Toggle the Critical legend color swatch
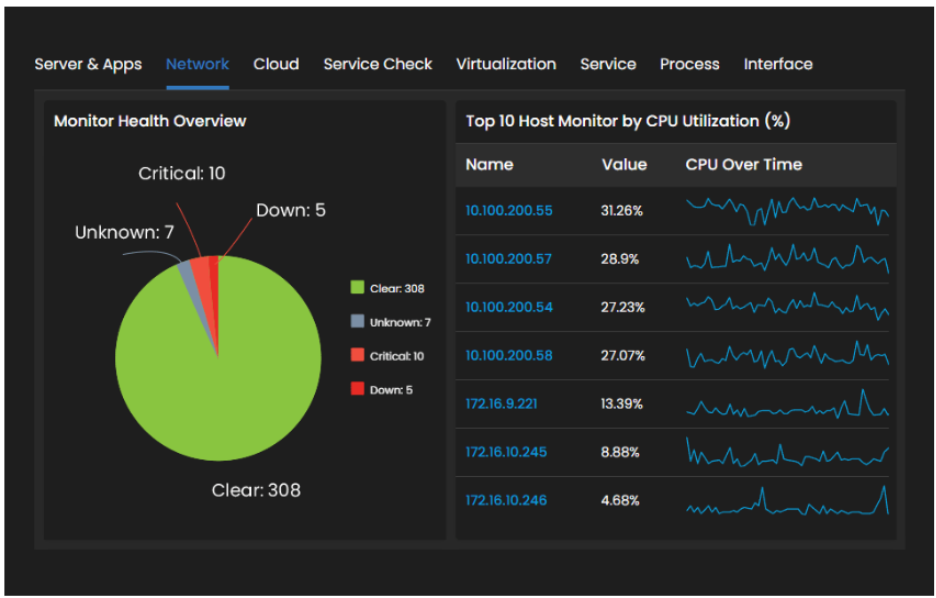Viewport: 936px width, 598px height. (357, 355)
